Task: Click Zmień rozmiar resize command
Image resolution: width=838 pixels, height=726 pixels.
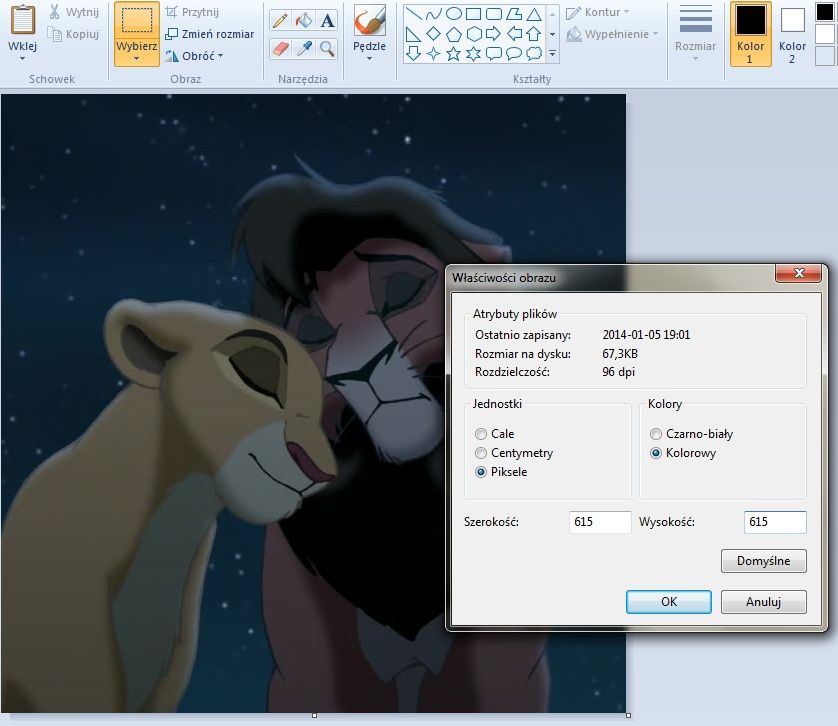Action: pyautogui.click(x=210, y=34)
